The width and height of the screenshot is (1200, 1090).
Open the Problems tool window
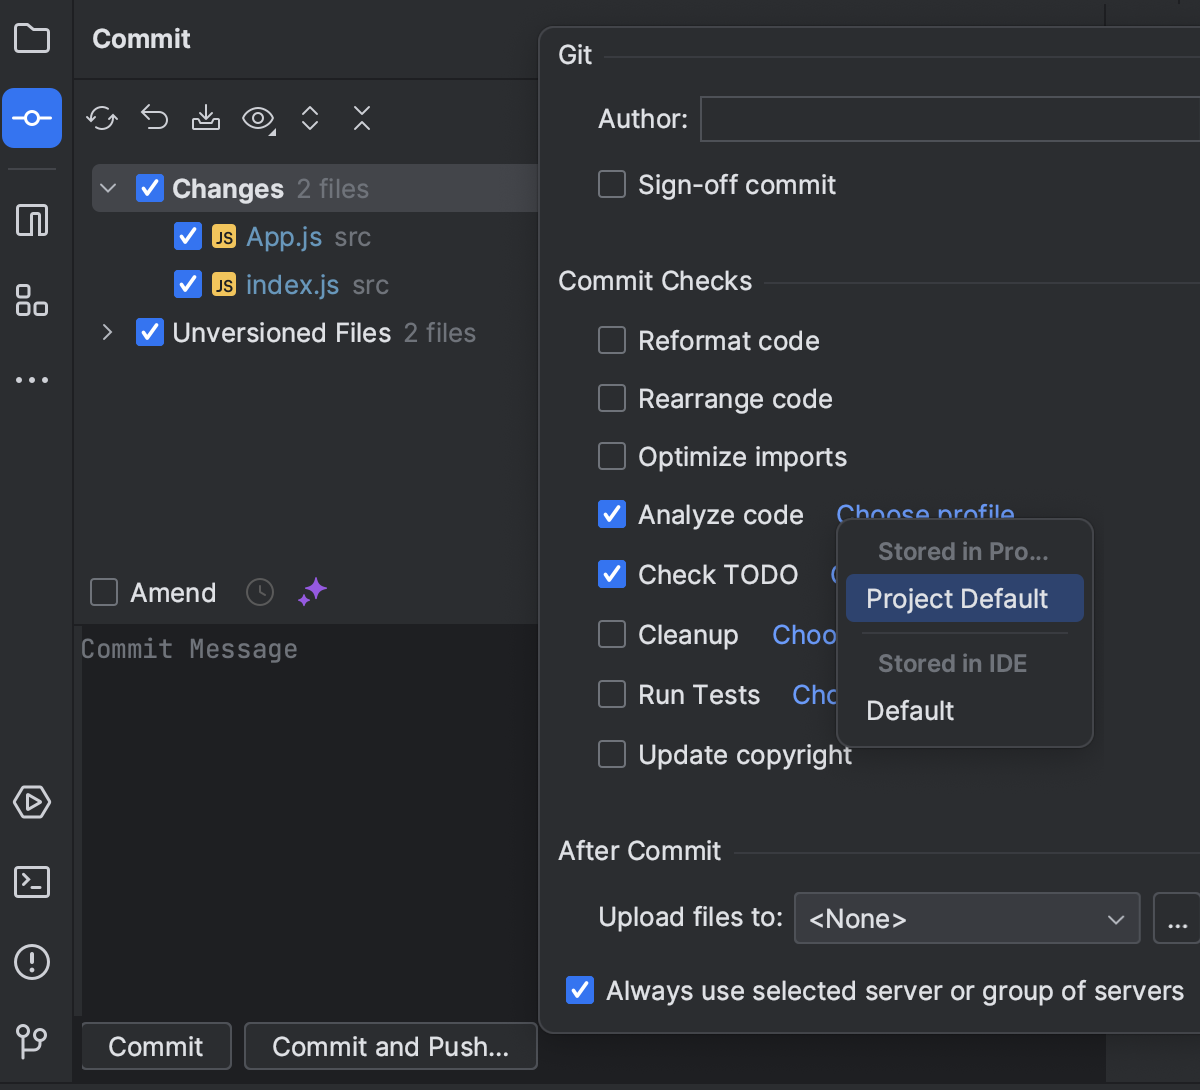coord(32,962)
